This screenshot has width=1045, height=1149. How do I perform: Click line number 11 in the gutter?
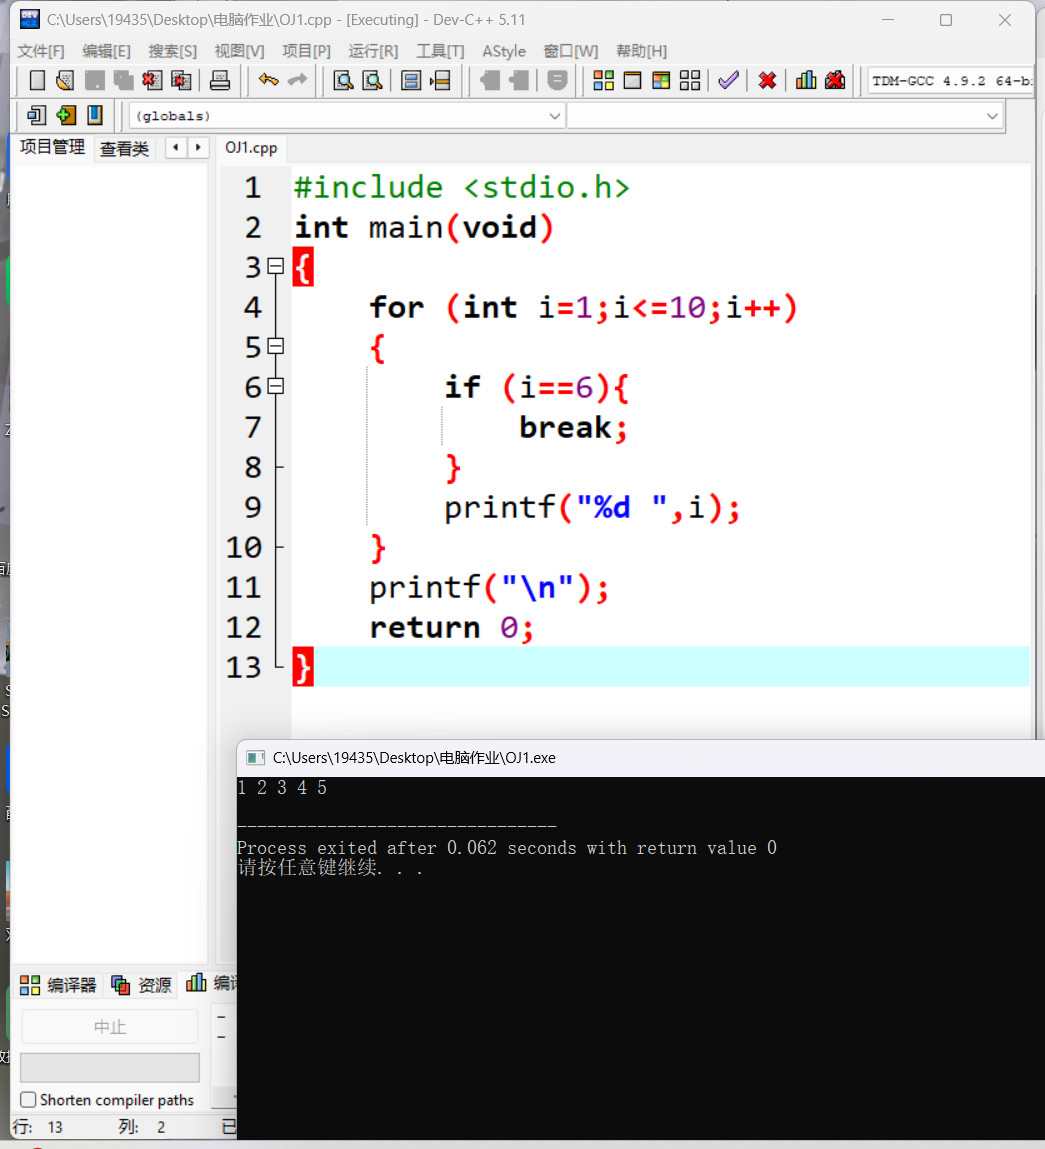pos(243,588)
